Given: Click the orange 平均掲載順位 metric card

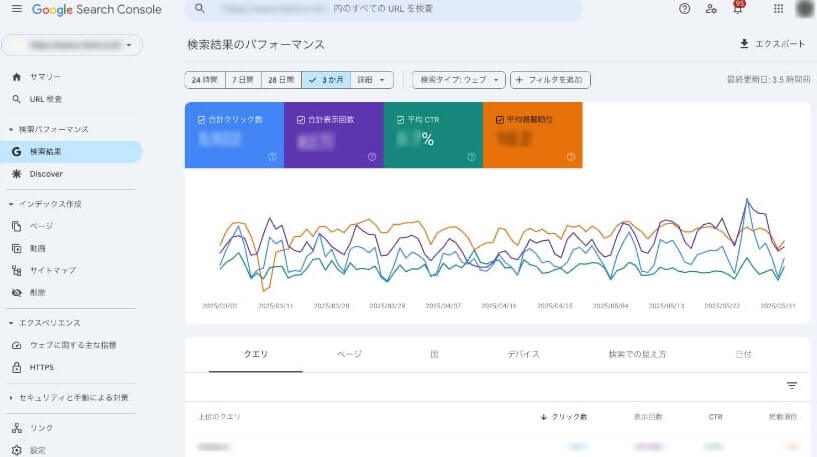Looking at the screenshot, I should (533, 135).
